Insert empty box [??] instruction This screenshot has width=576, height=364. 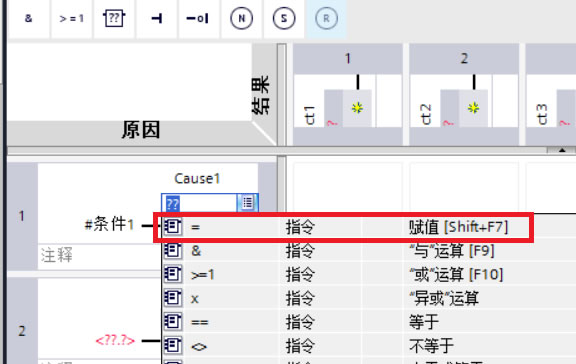tap(114, 18)
